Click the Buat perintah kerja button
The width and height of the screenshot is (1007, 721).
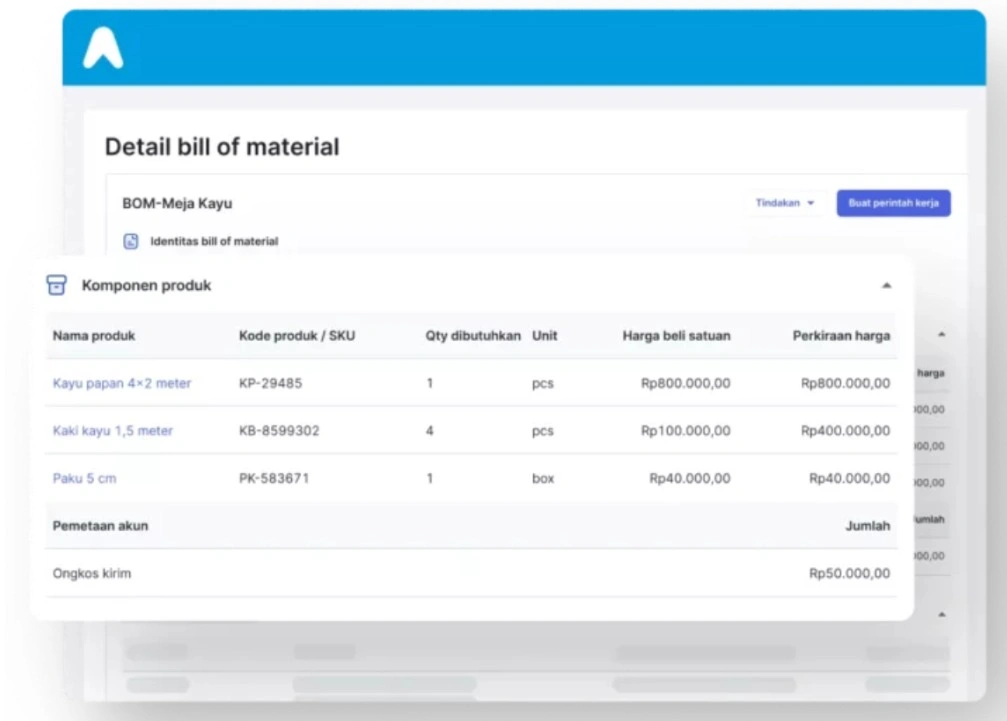[x=893, y=203]
